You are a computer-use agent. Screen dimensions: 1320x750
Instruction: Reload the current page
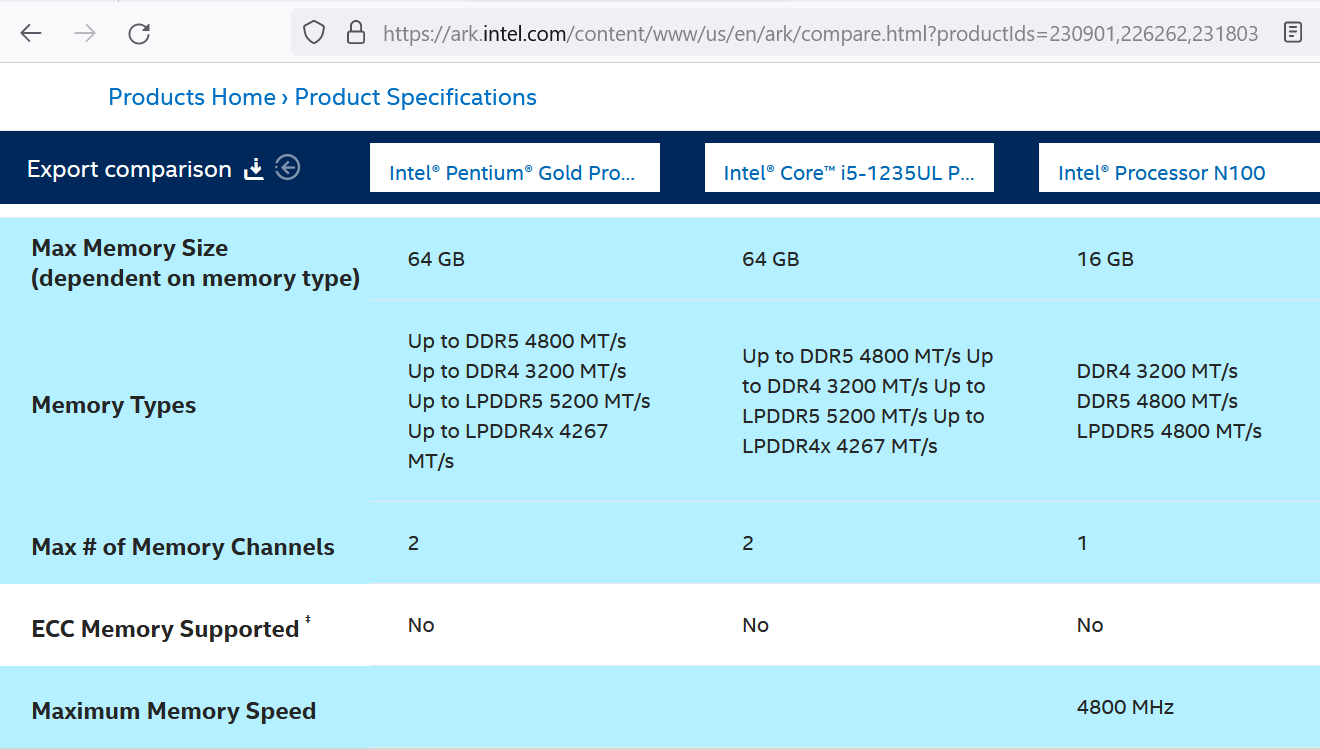point(139,33)
